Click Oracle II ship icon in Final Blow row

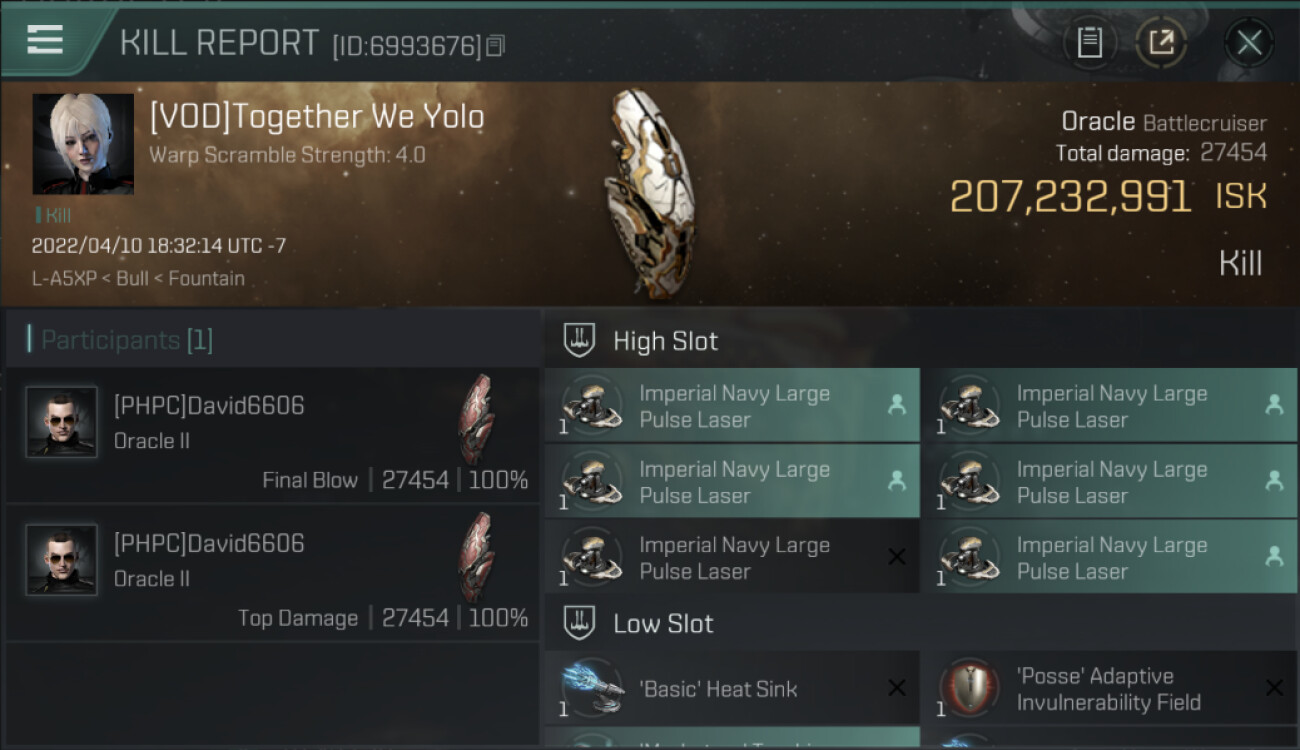476,419
